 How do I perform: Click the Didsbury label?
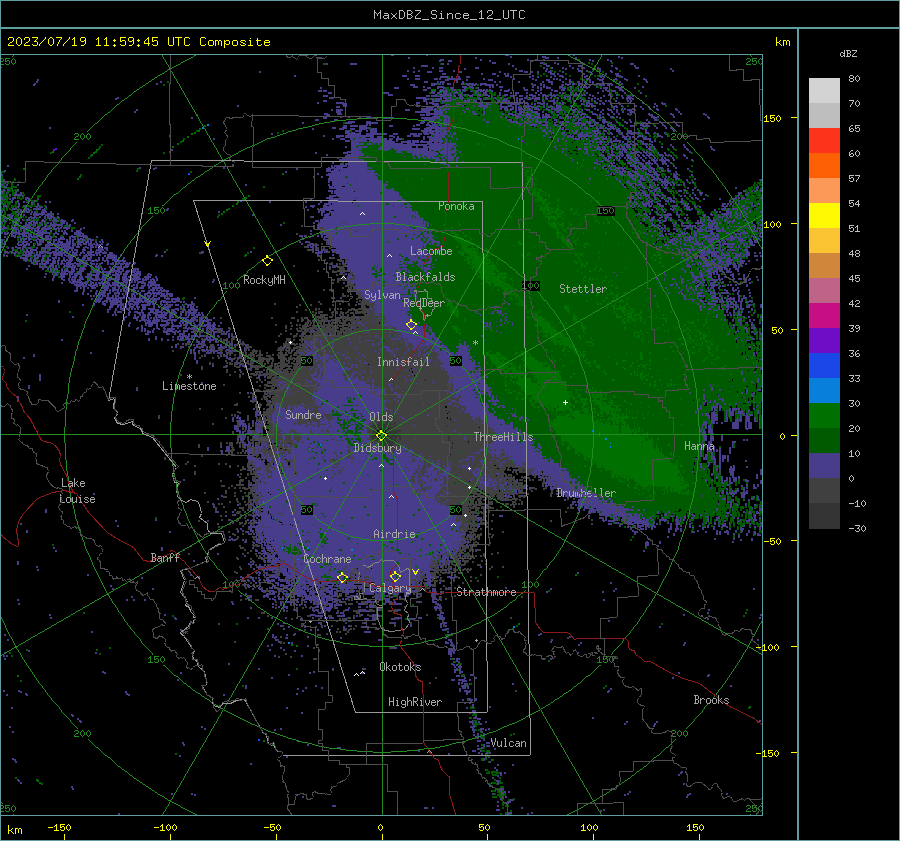pos(377,448)
